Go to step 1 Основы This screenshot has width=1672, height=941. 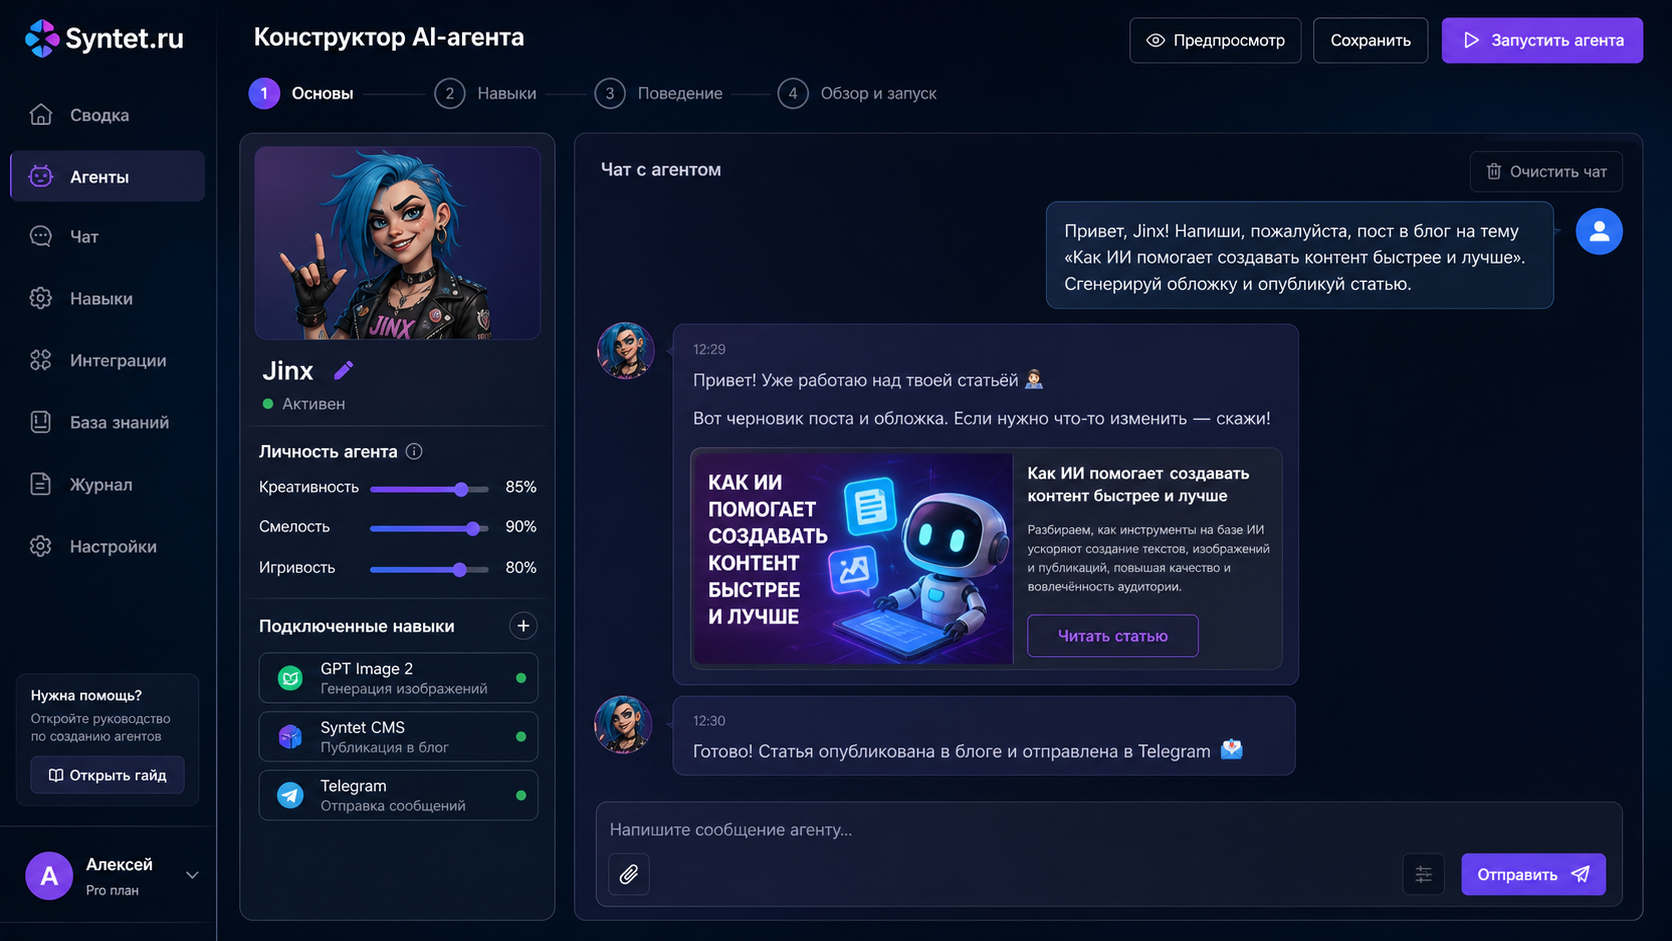[301, 94]
